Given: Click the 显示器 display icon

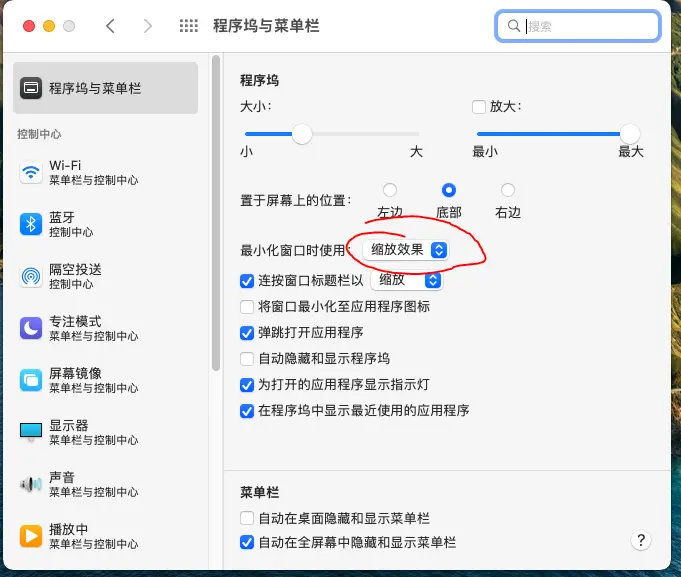Looking at the screenshot, I should (x=31, y=432).
